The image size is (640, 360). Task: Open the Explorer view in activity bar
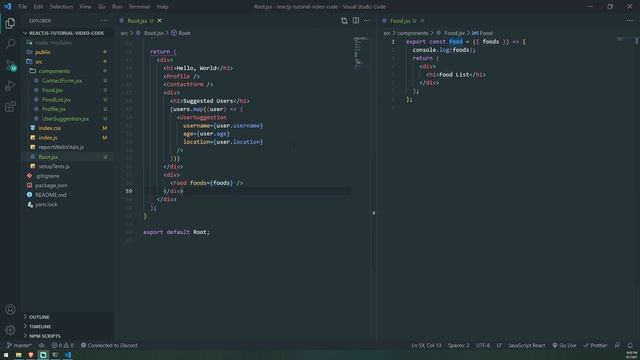click(x=10, y=23)
